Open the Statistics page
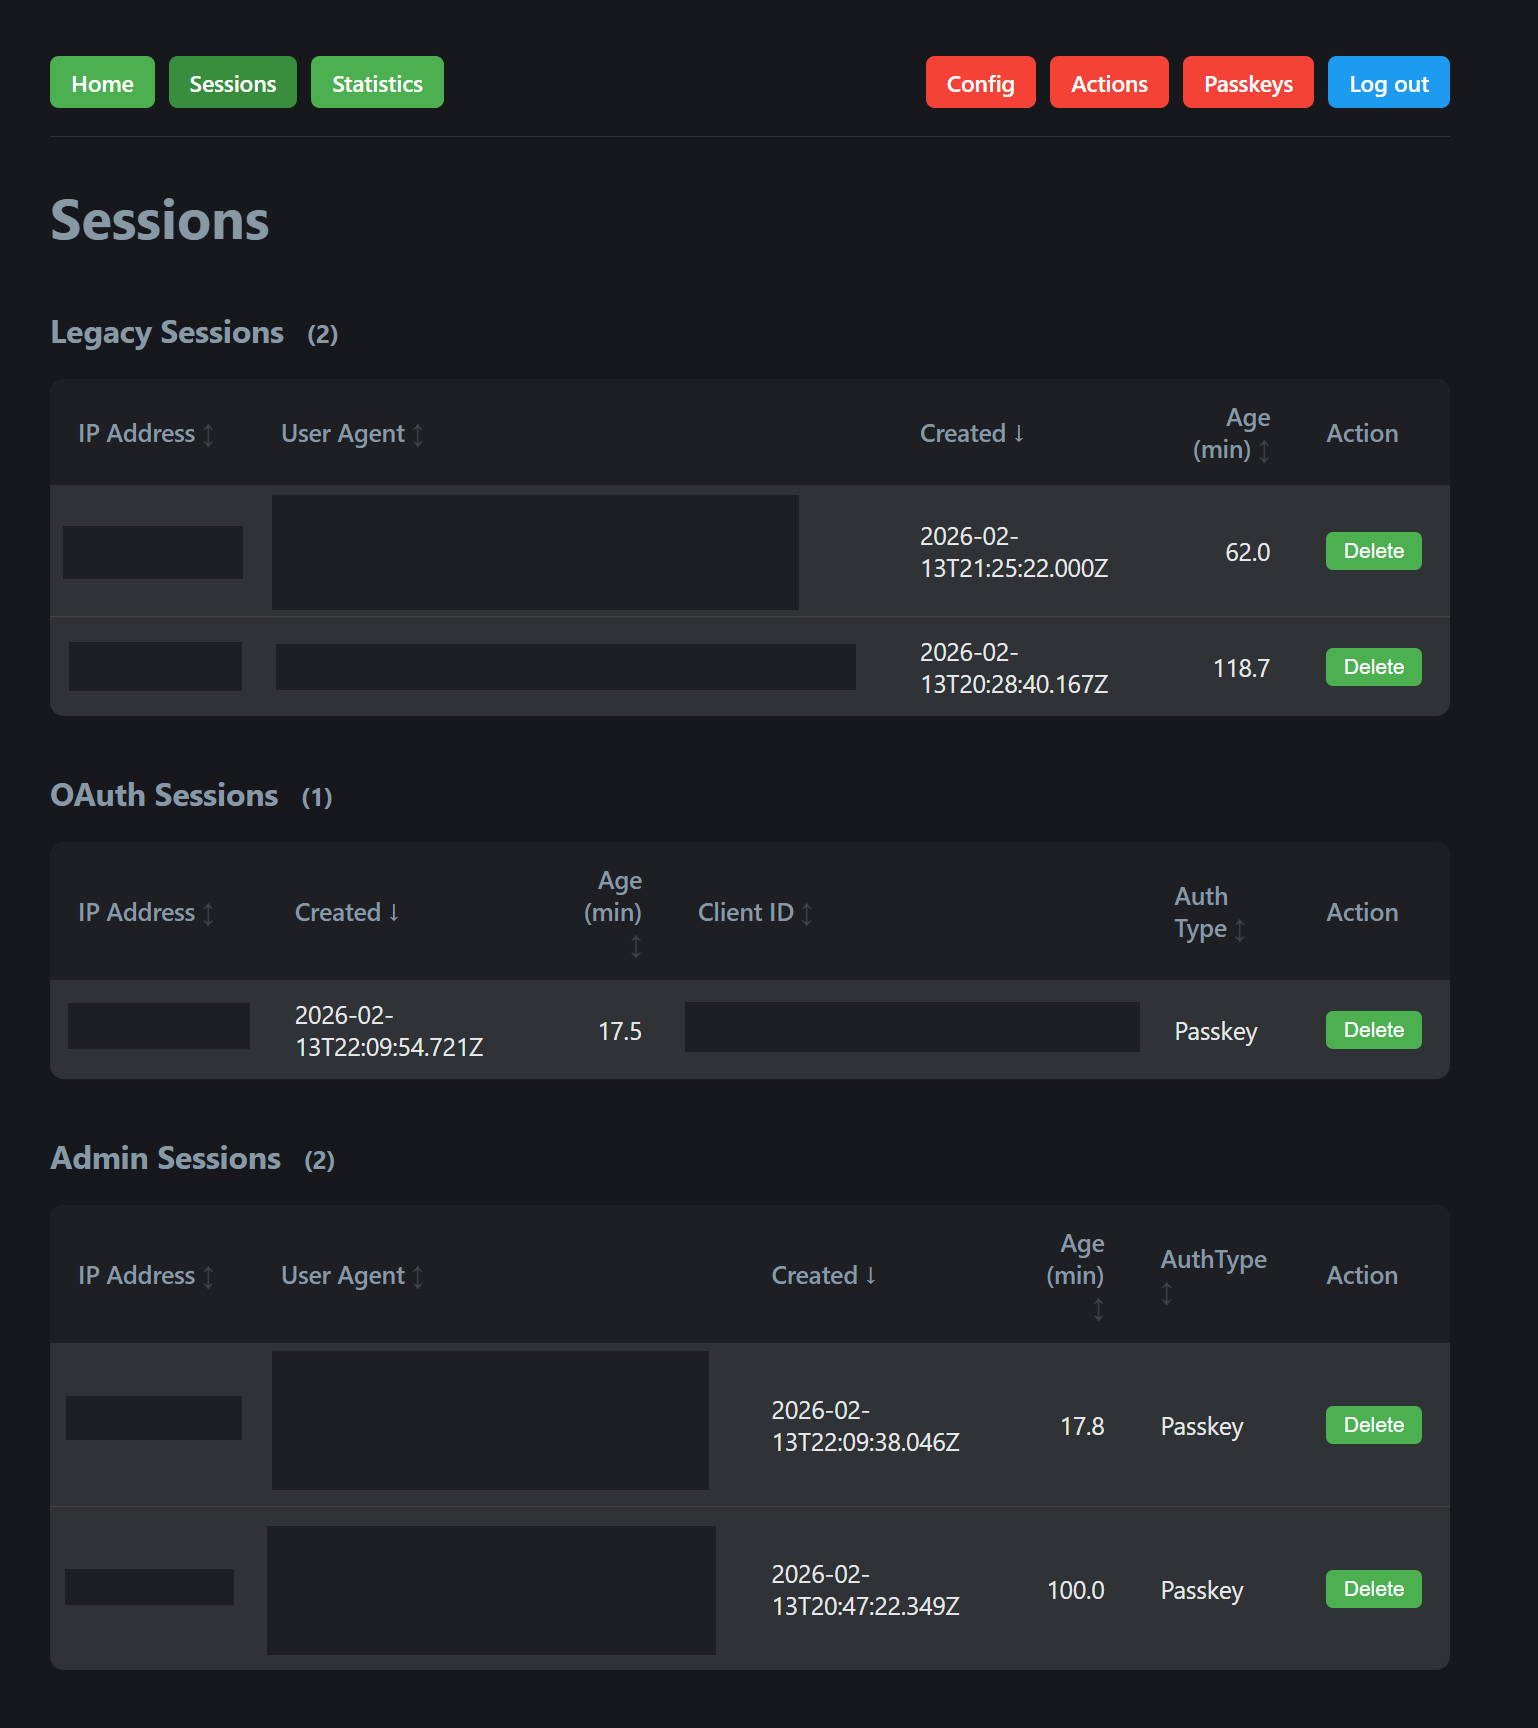The height and width of the screenshot is (1728, 1538). pyautogui.click(x=377, y=83)
